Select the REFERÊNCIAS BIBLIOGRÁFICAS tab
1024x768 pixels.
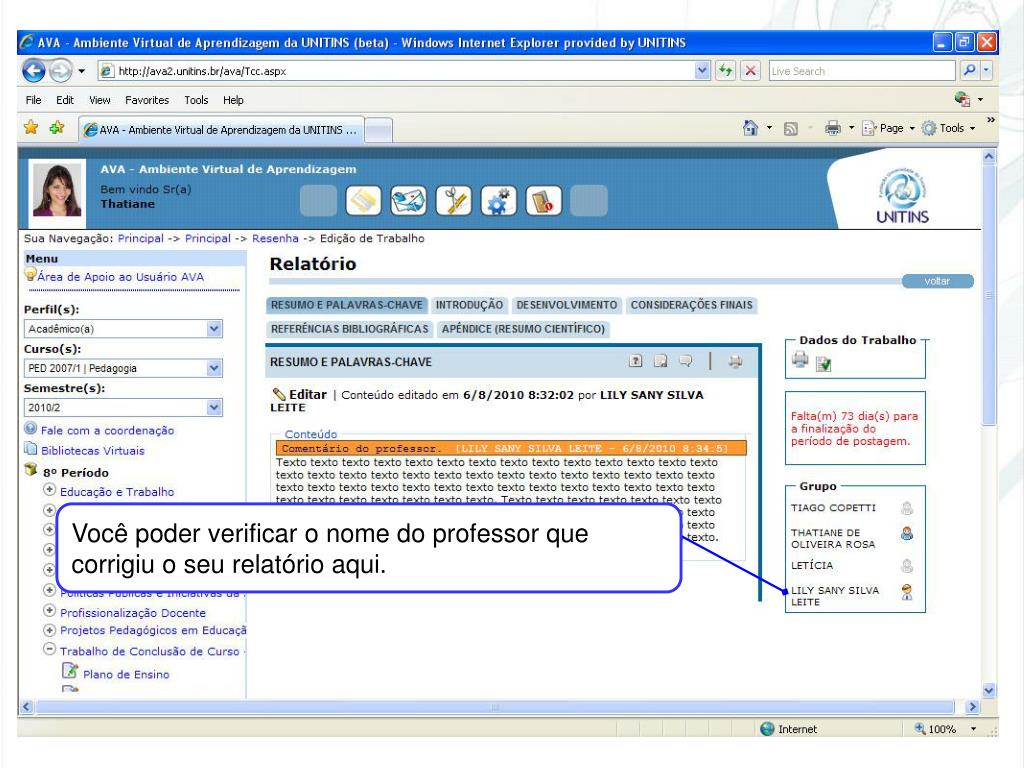point(350,328)
